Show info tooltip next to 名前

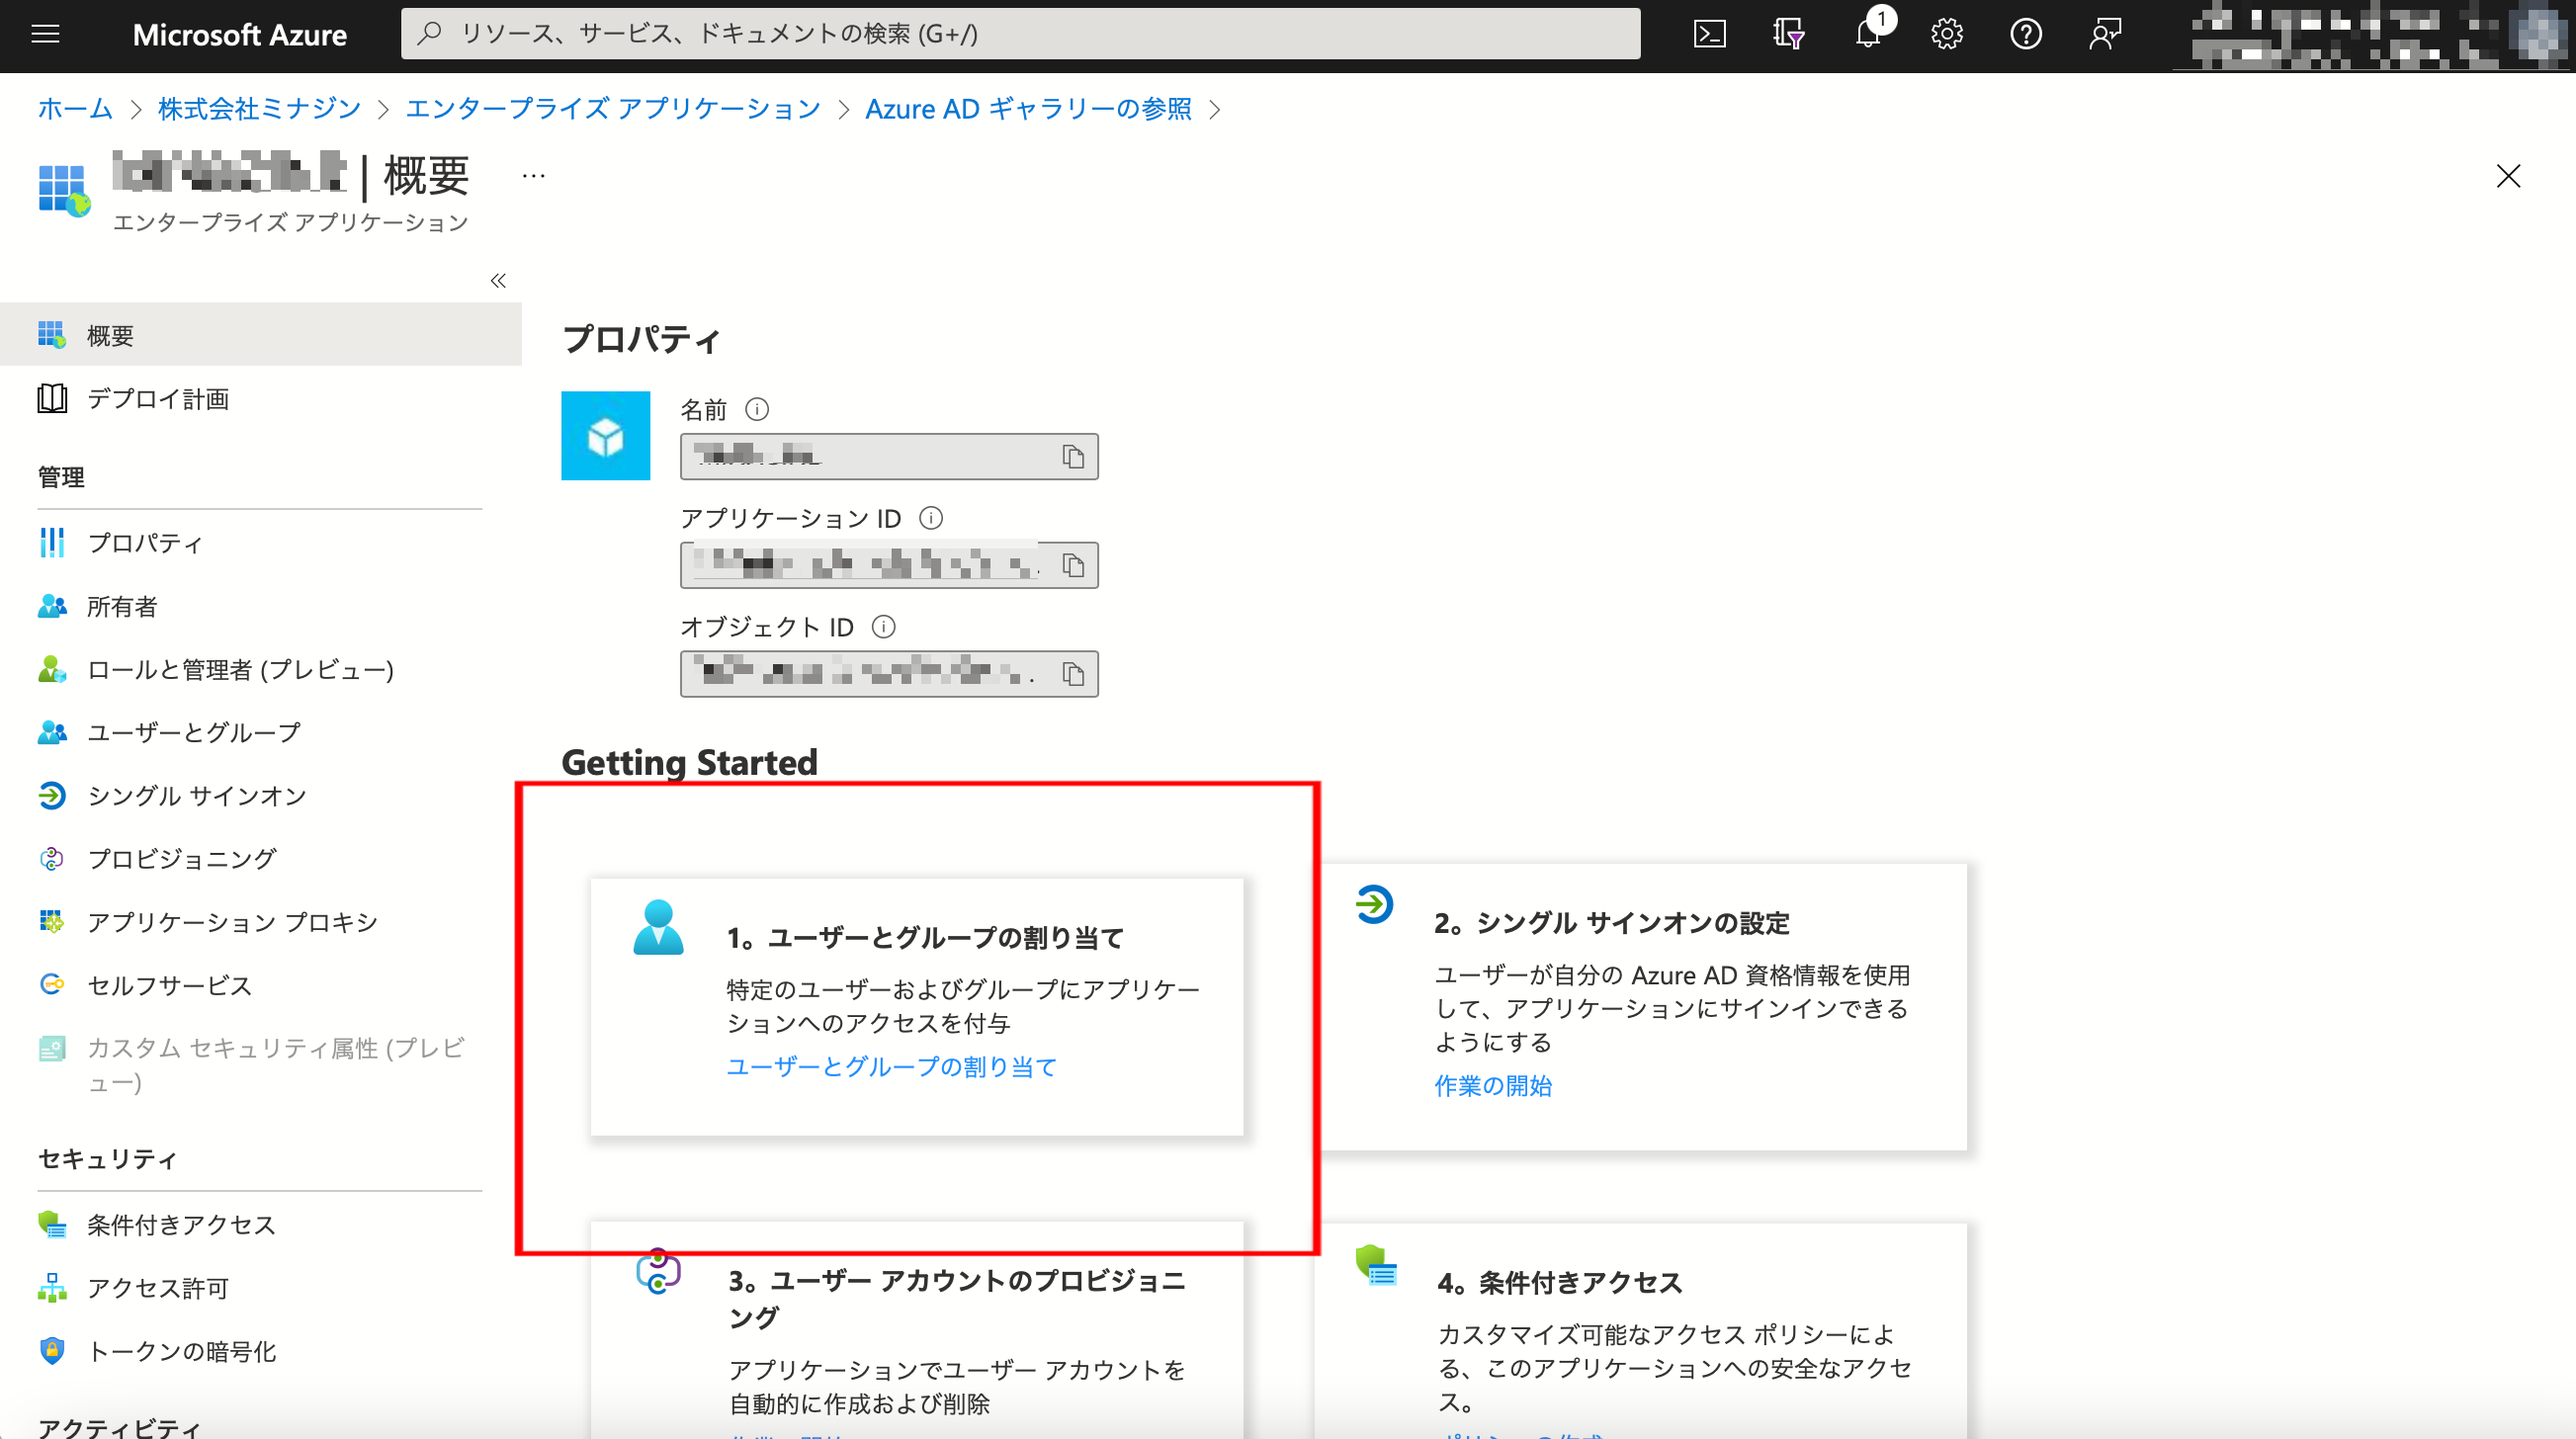[757, 409]
